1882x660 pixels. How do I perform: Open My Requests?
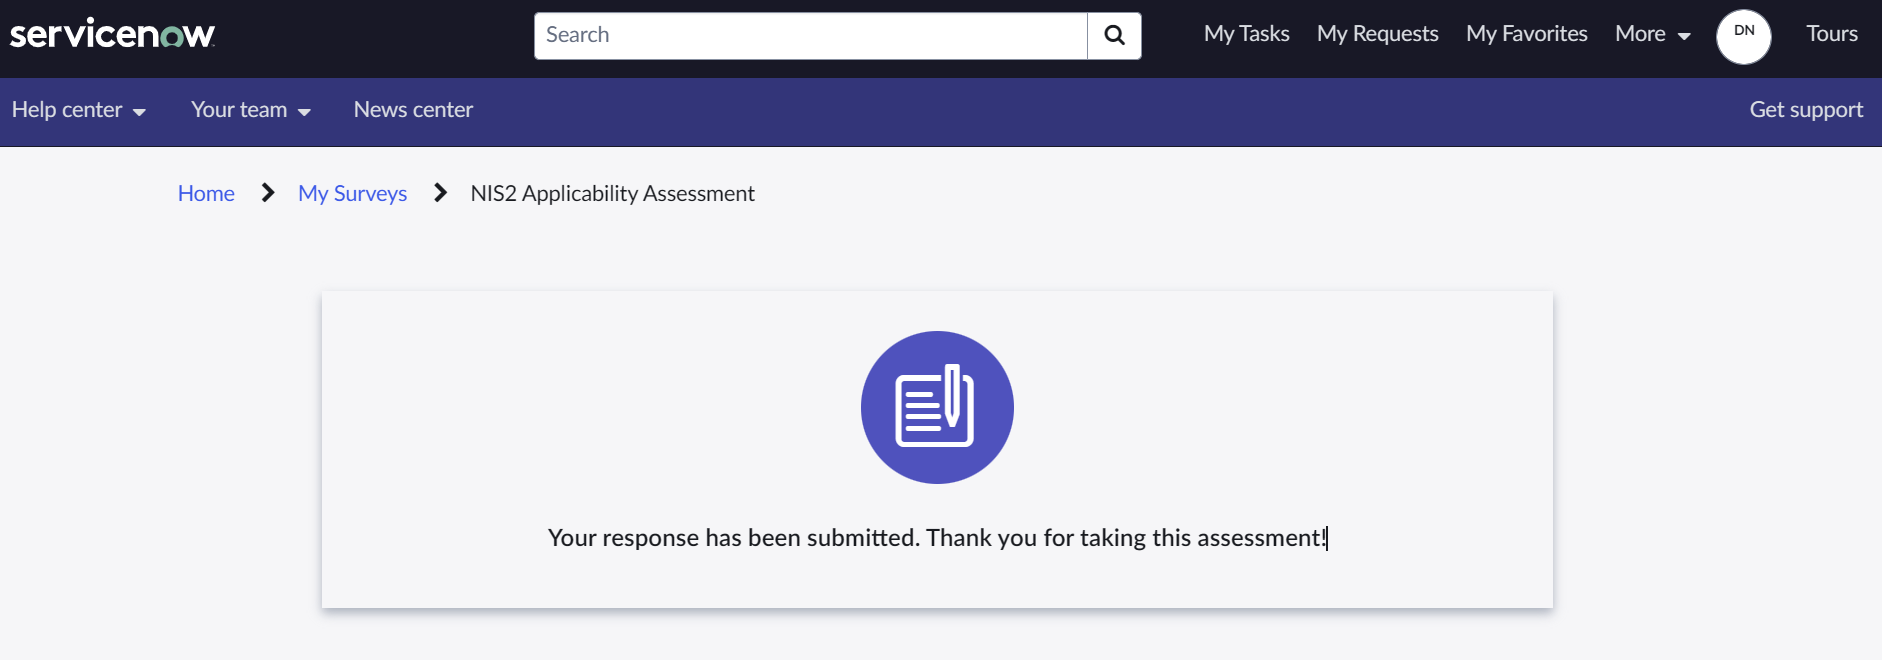tap(1377, 34)
